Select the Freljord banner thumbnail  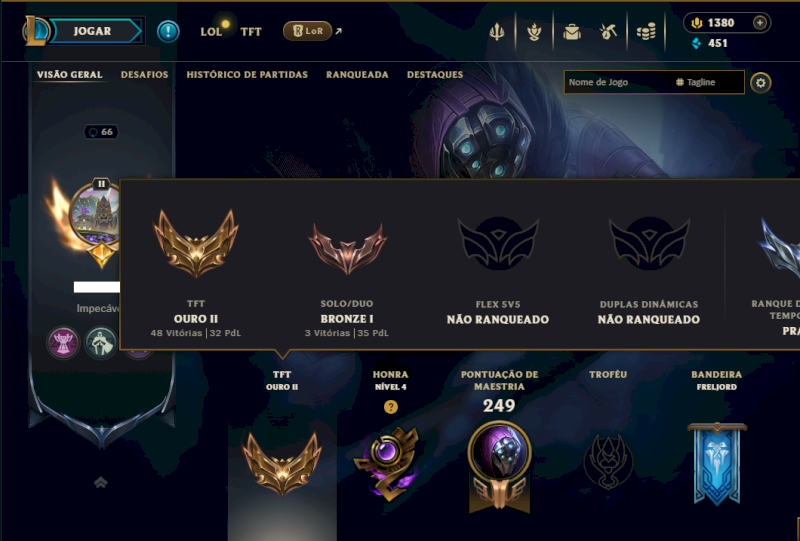tap(717, 464)
